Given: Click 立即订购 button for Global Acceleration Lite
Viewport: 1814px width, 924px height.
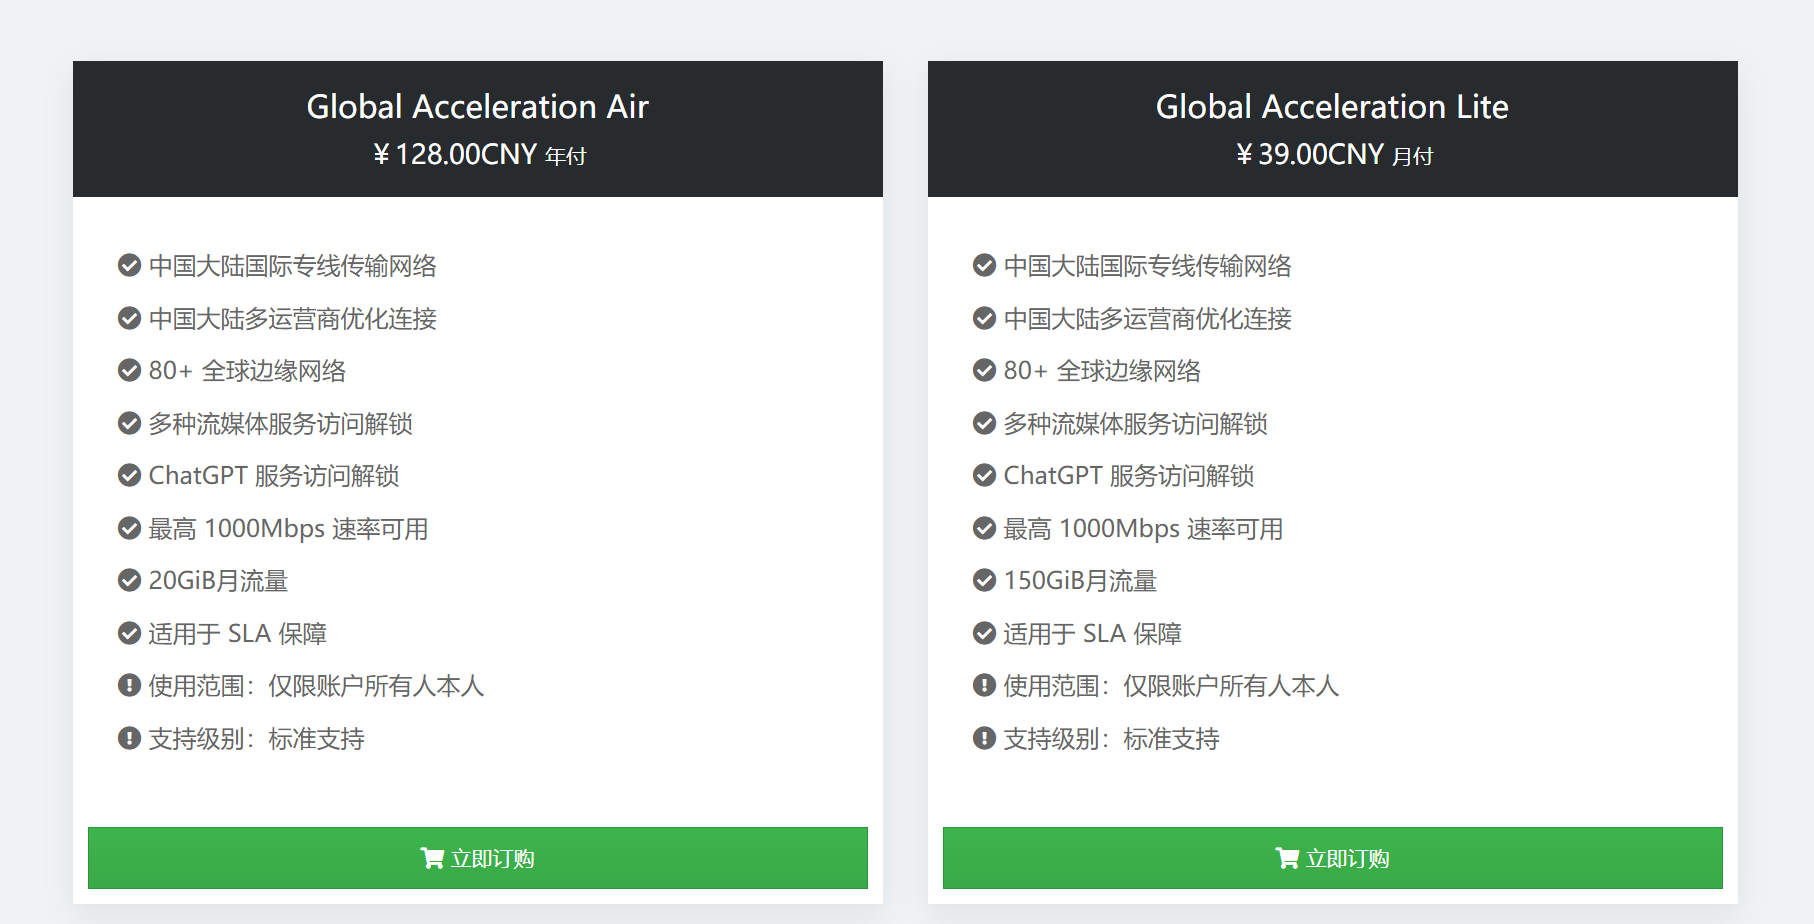Looking at the screenshot, I should [x=1332, y=857].
